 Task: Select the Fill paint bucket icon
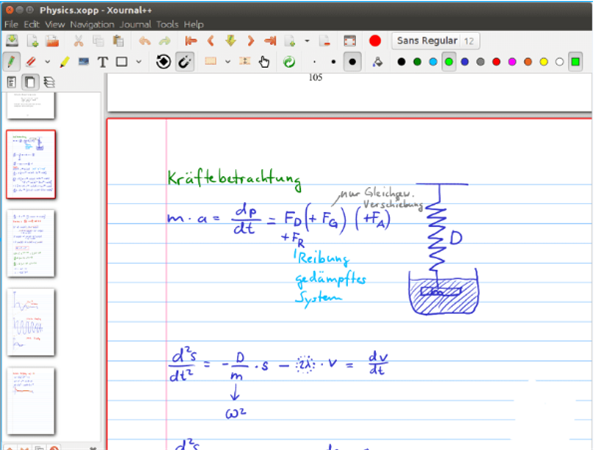click(x=377, y=61)
